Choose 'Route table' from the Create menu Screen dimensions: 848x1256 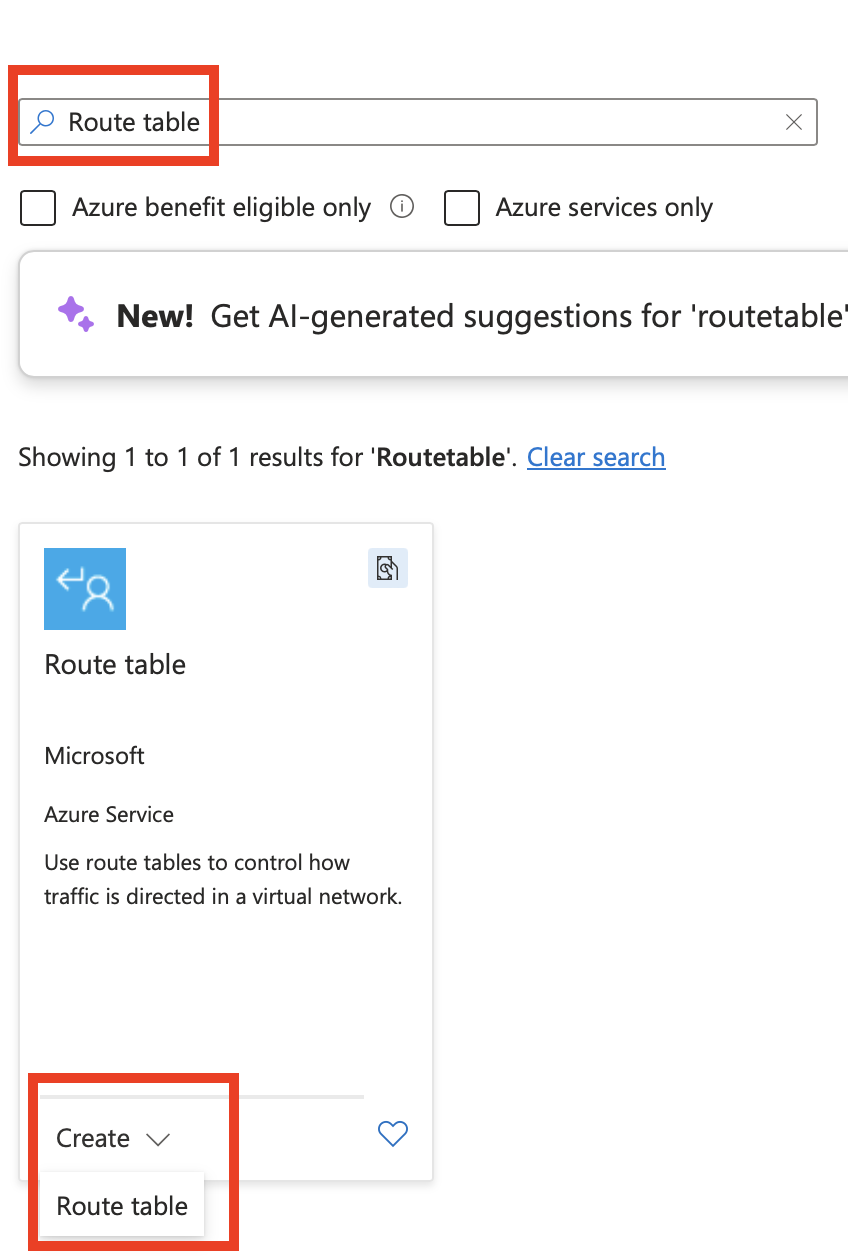click(x=122, y=1206)
